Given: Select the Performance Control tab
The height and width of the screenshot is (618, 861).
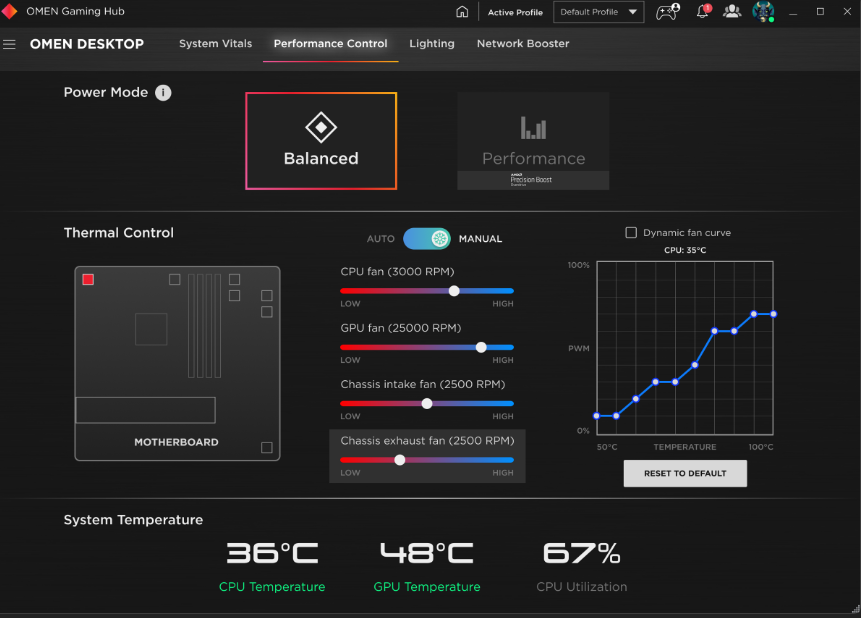Looking at the screenshot, I should pos(331,43).
